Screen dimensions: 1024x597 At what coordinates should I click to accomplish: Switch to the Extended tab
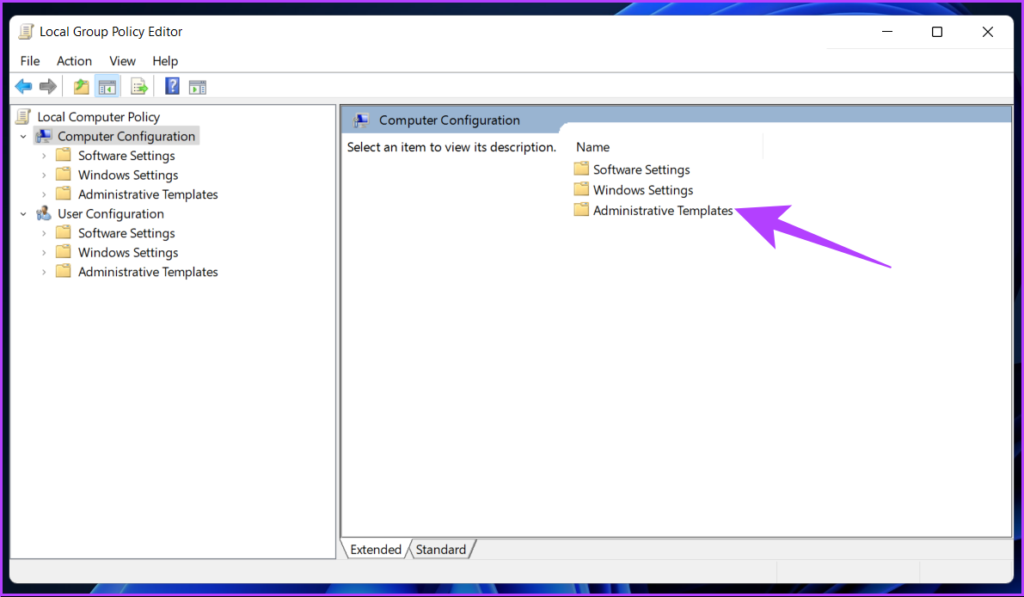coord(375,549)
